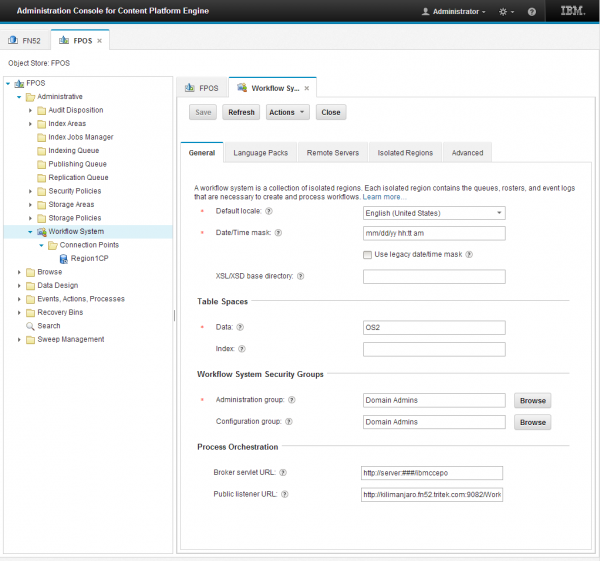The width and height of the screenshot is (600, 561).
Task: Click the Recovery Bins folder icon
Action: click(x=30, y=313)
